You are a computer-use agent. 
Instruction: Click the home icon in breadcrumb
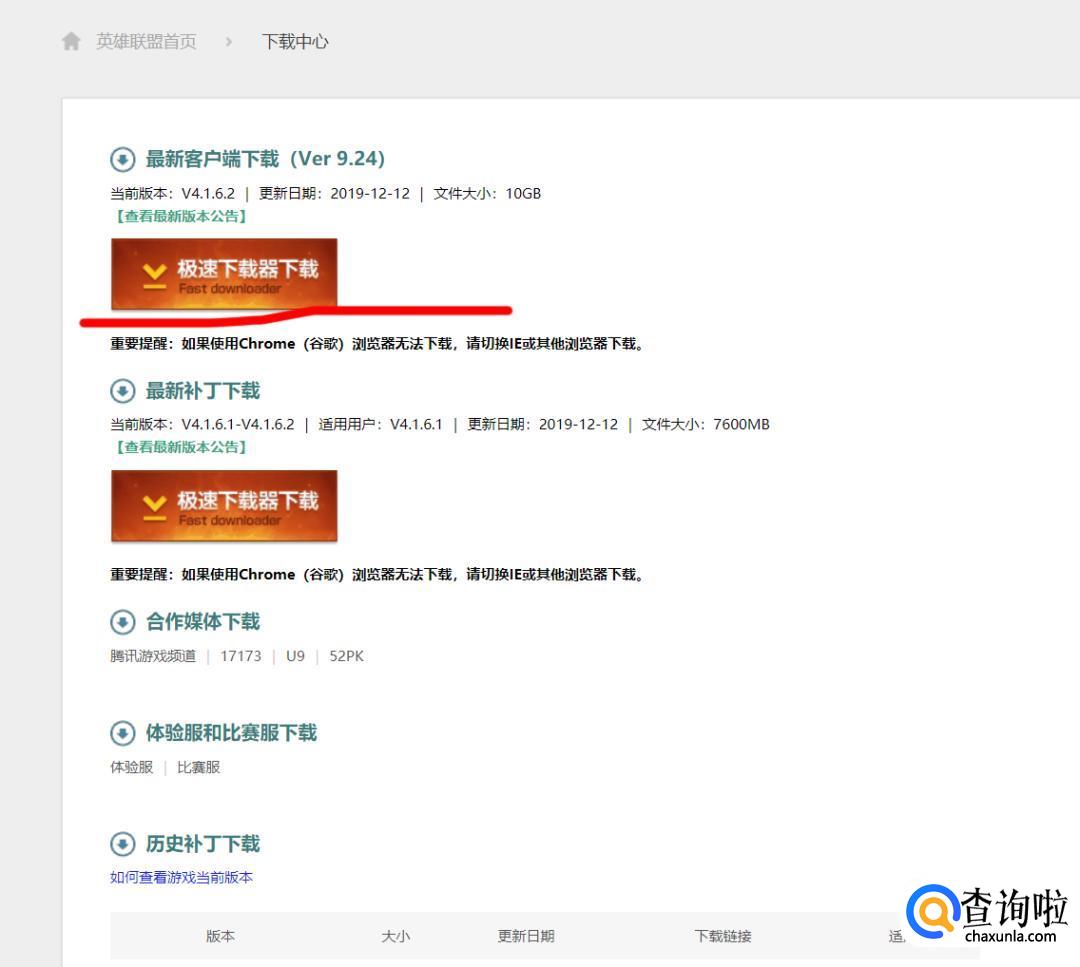pos(71,41)
